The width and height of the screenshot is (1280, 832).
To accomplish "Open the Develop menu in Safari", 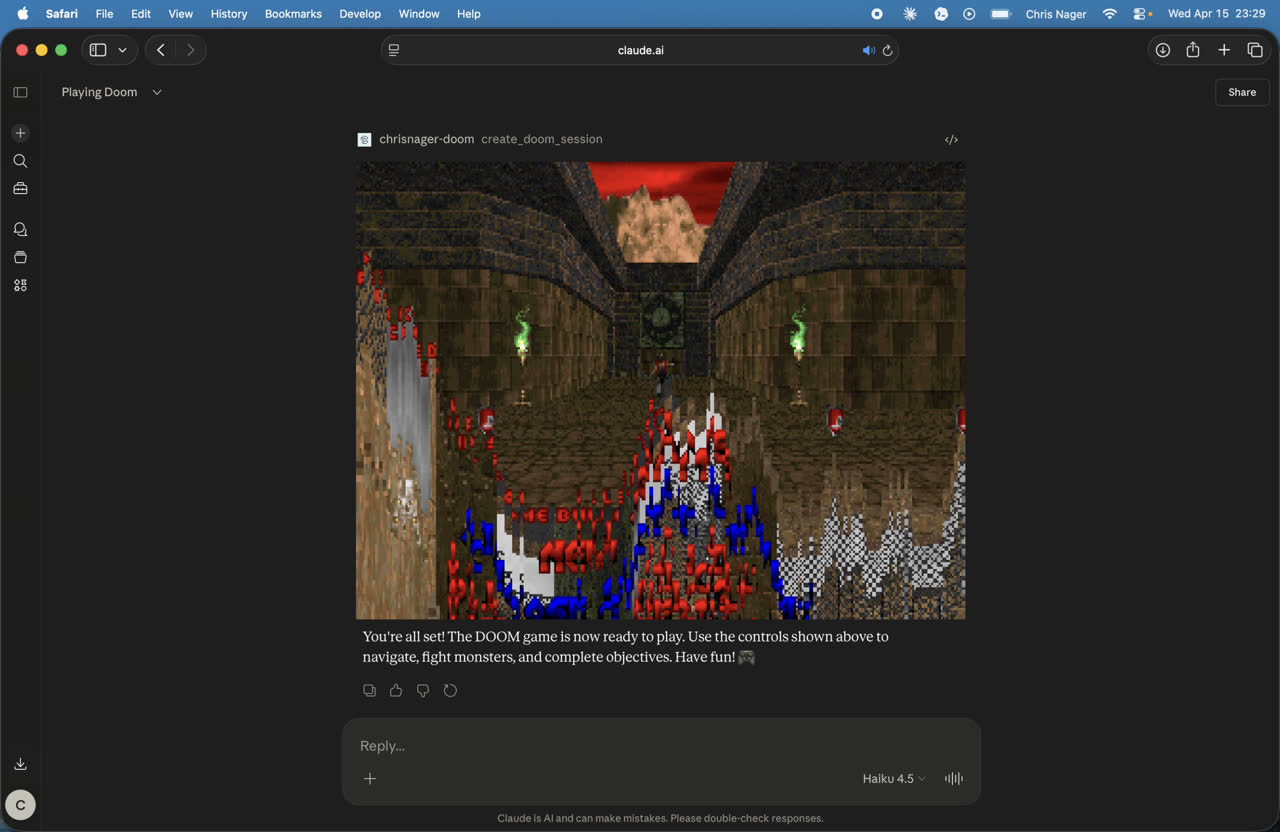I will click(x=359, y=14).
